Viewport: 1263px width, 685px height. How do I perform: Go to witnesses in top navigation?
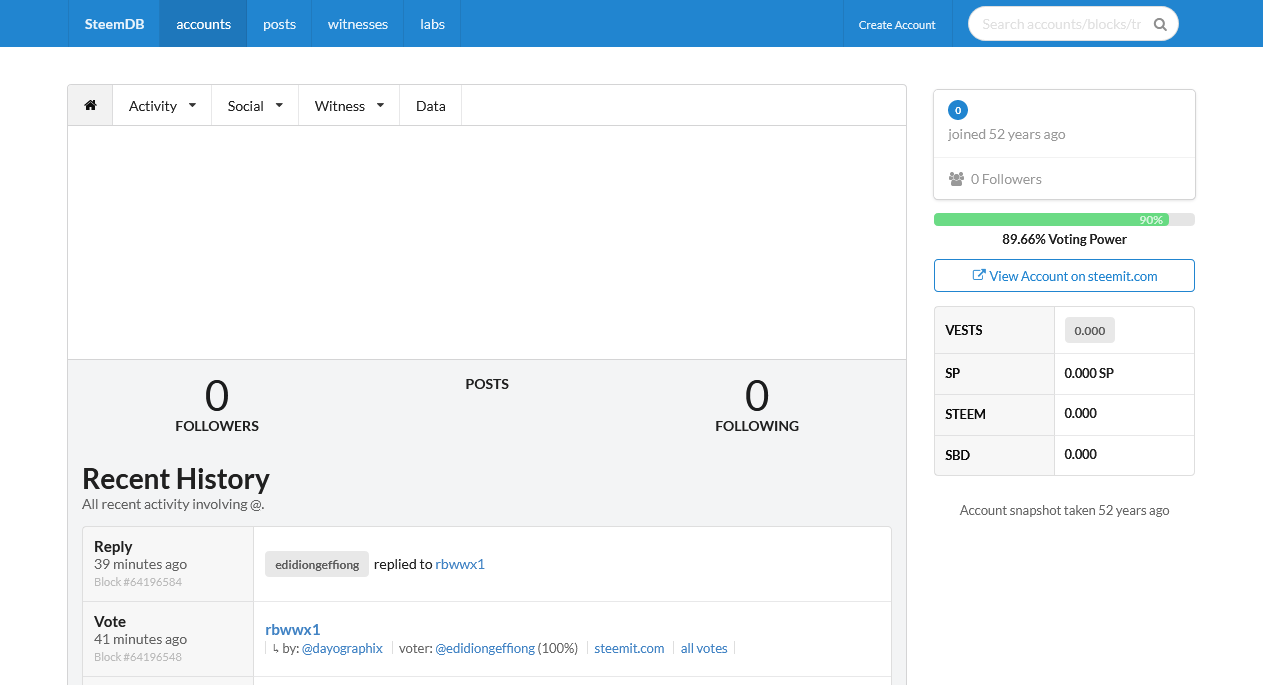point(357,24)
